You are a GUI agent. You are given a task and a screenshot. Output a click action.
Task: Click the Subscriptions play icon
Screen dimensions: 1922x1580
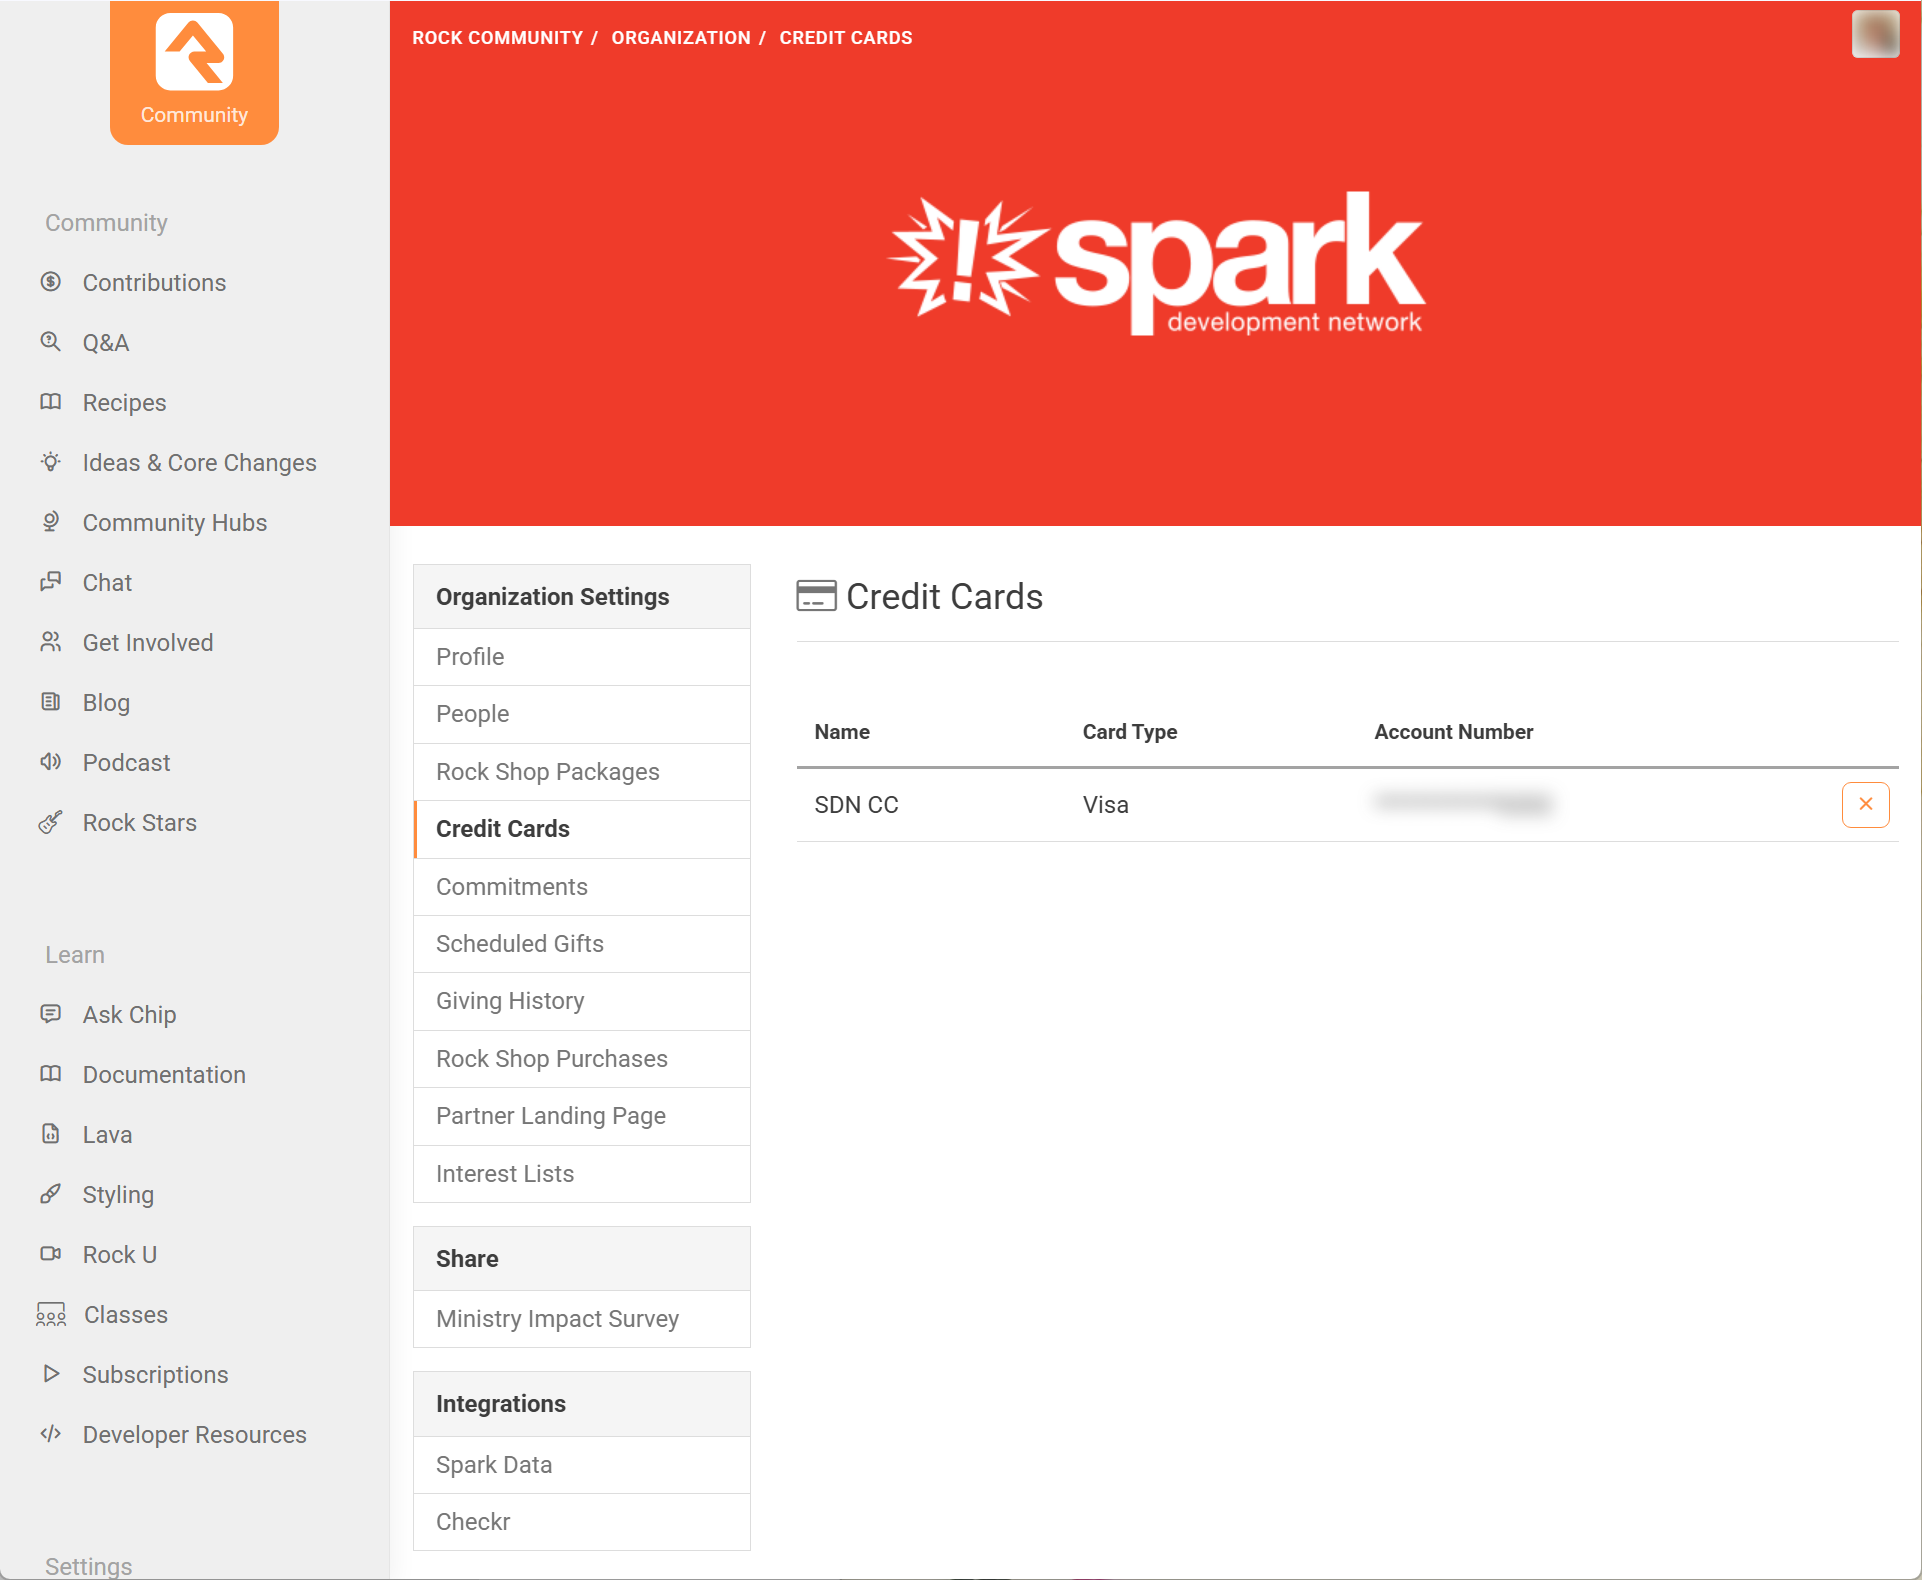pyautogui.click(x=51, y=1374)
